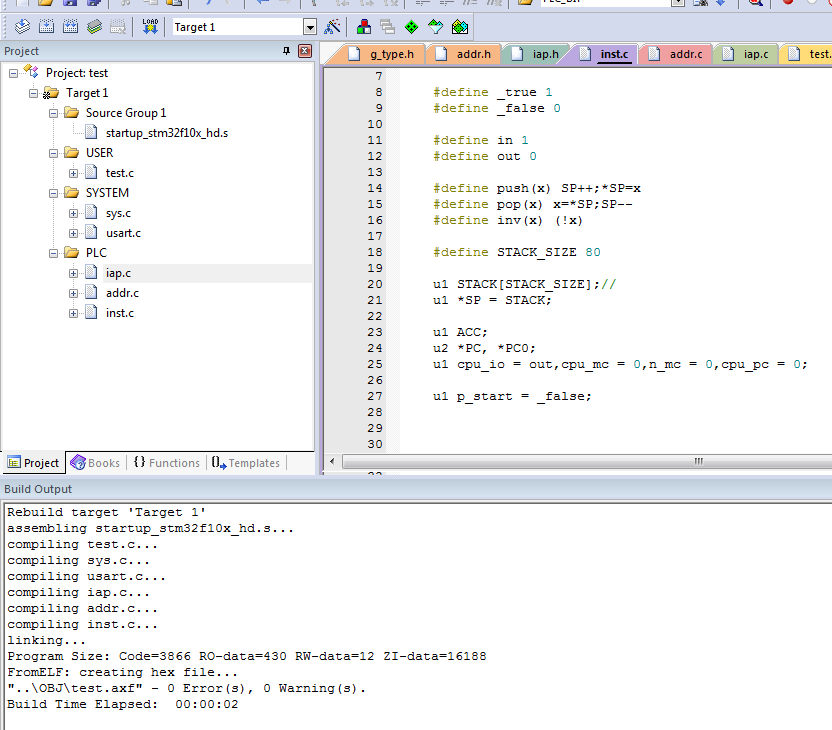
Task: Expand the addr.c file node
Action: 73,293
